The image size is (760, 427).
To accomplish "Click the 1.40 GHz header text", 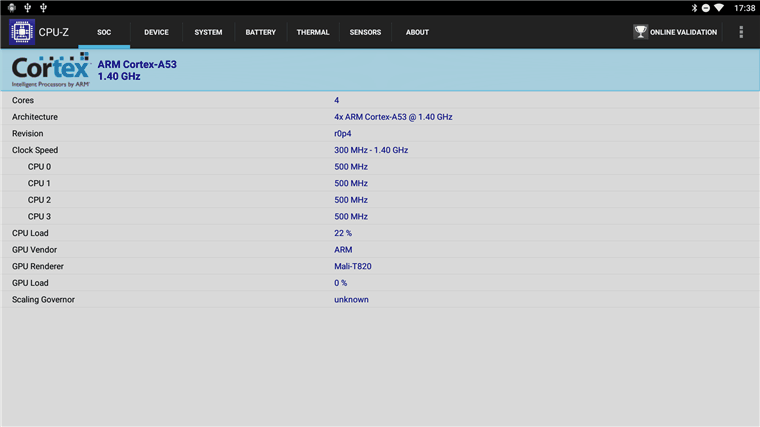I will 119,76.
